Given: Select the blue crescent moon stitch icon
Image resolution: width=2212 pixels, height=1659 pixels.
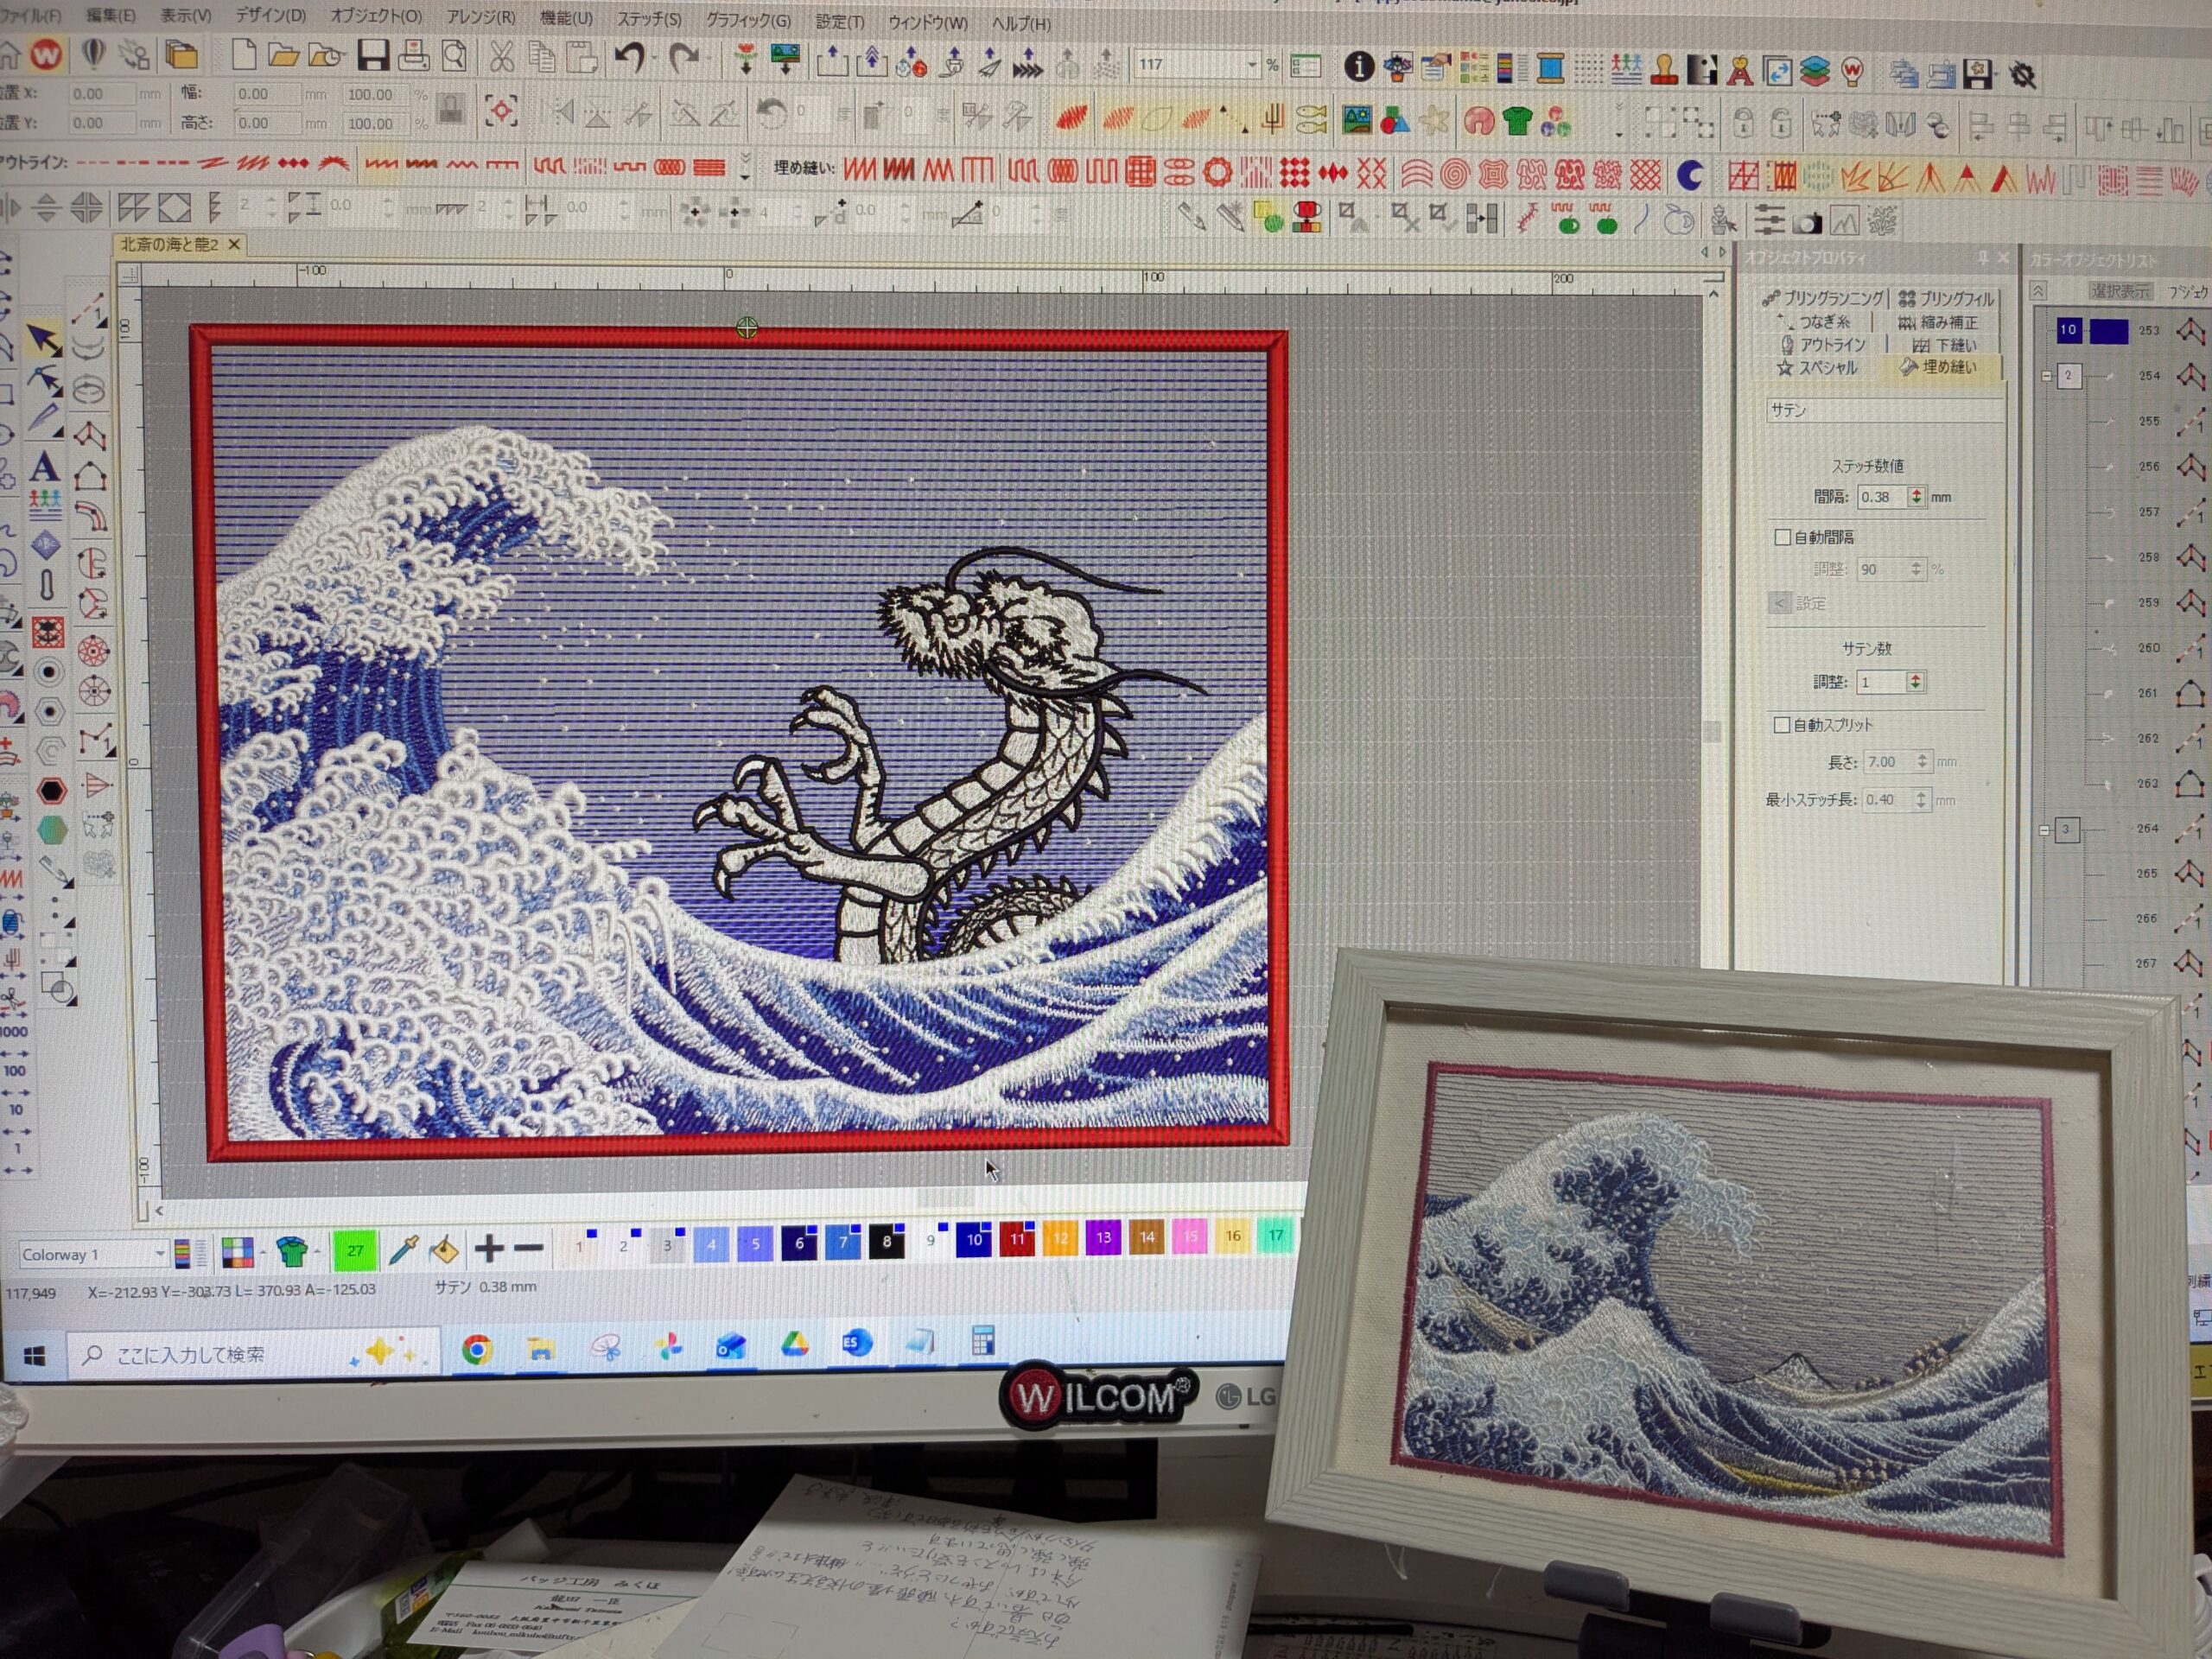Looking at the screenshot, I should (x=1689, y=176).
